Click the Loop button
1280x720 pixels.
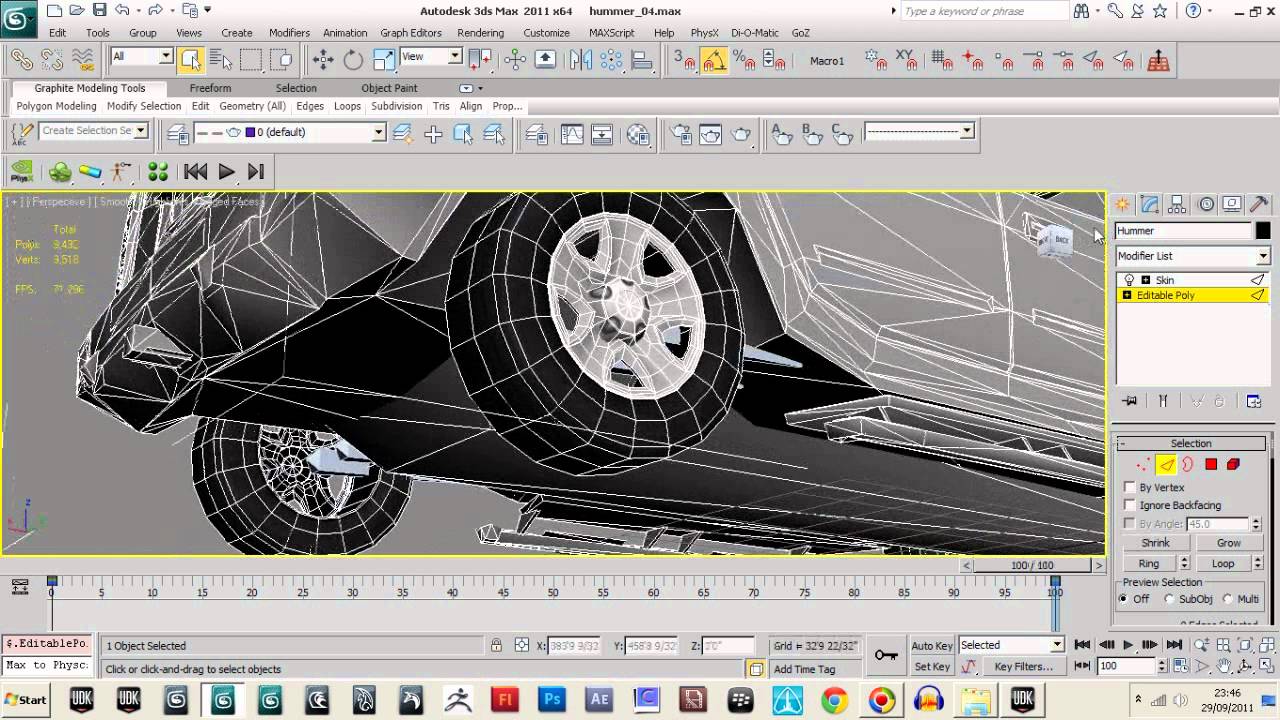(x=1223, y=564)
